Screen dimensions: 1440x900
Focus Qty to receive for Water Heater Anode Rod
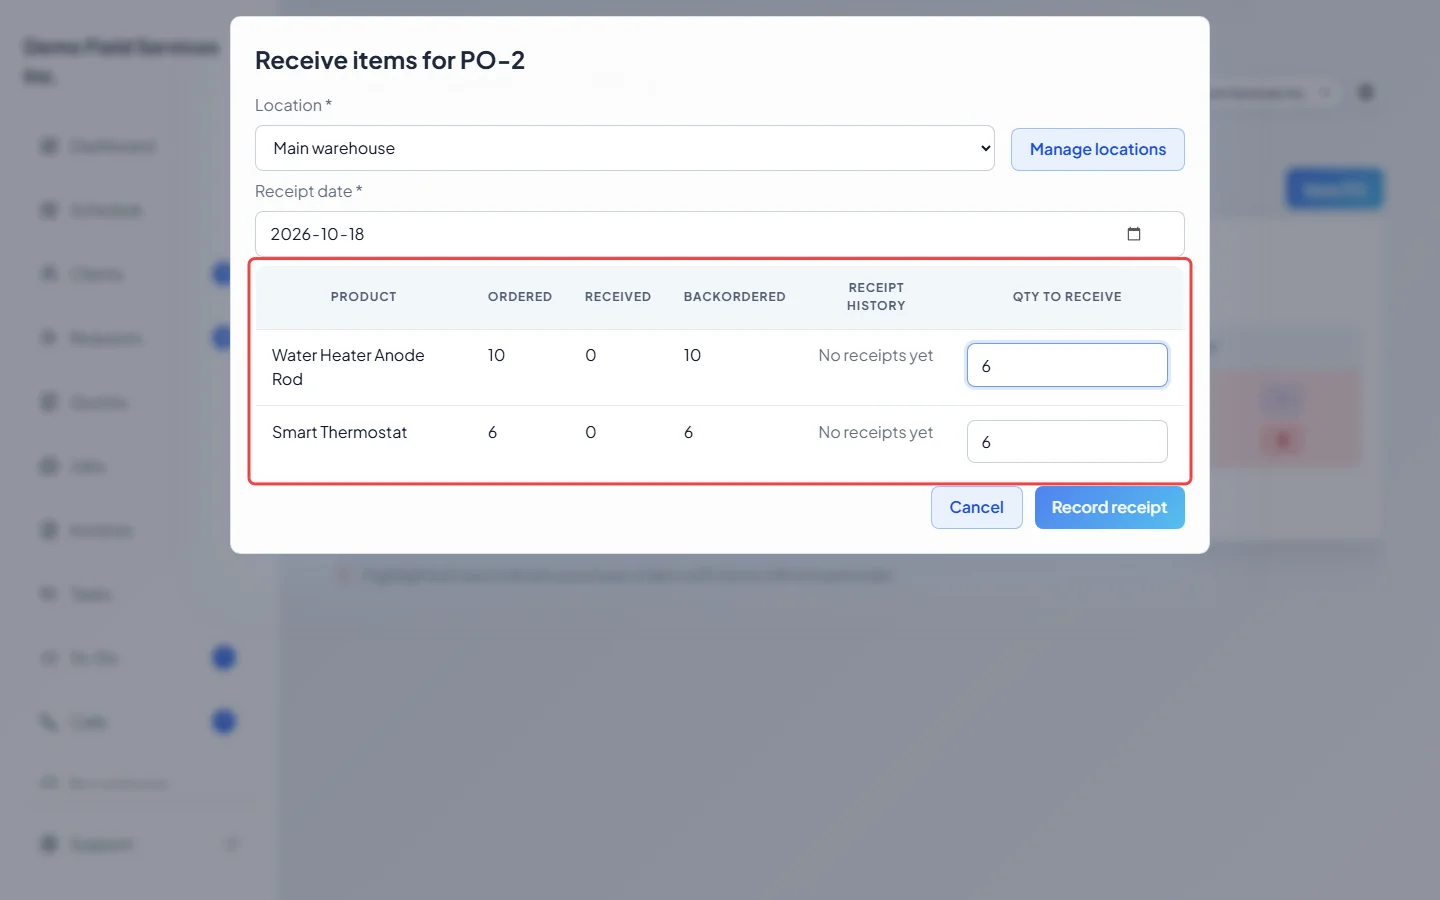coord(1067,365)
